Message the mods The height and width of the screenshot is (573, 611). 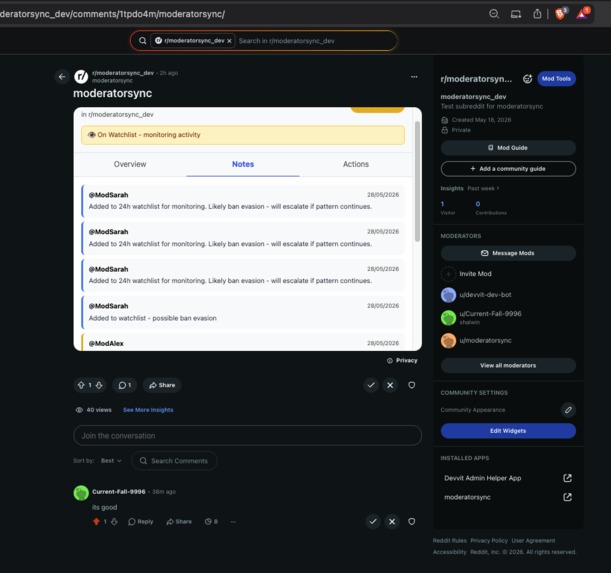pyautogui.click(x=508, y=253)
